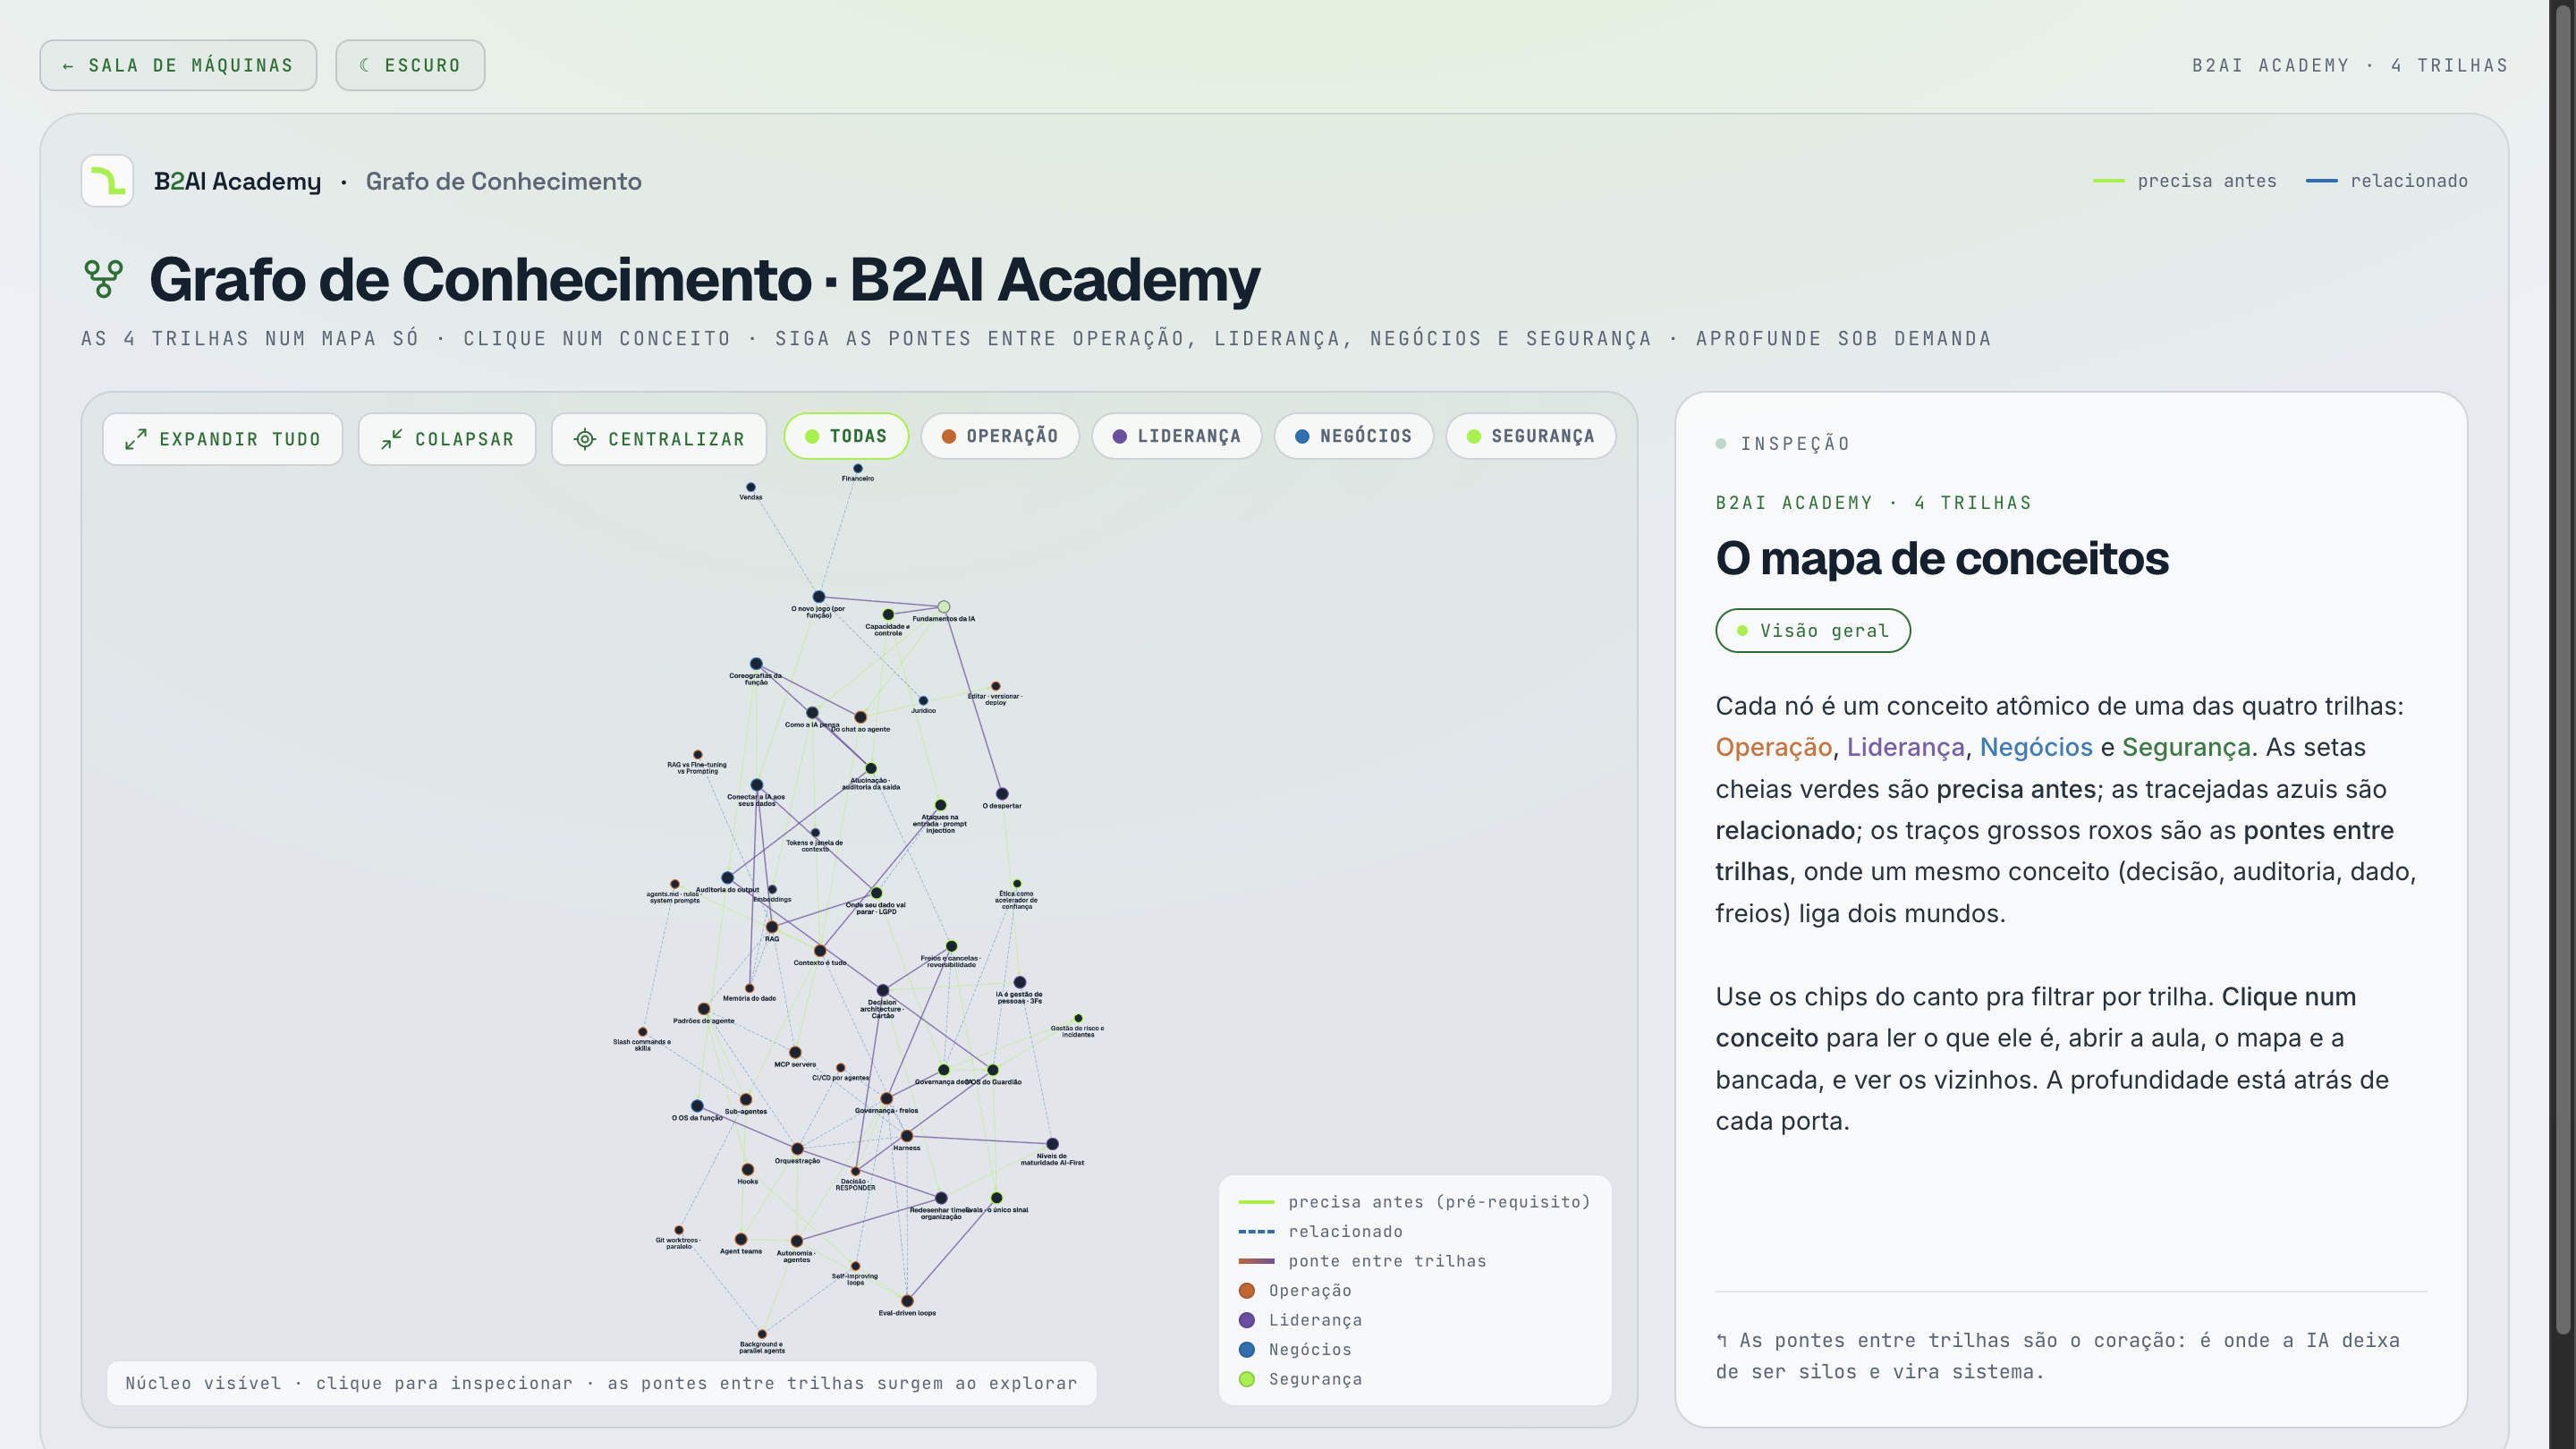Click the graph icon beside the main heading

click(104, 279)
